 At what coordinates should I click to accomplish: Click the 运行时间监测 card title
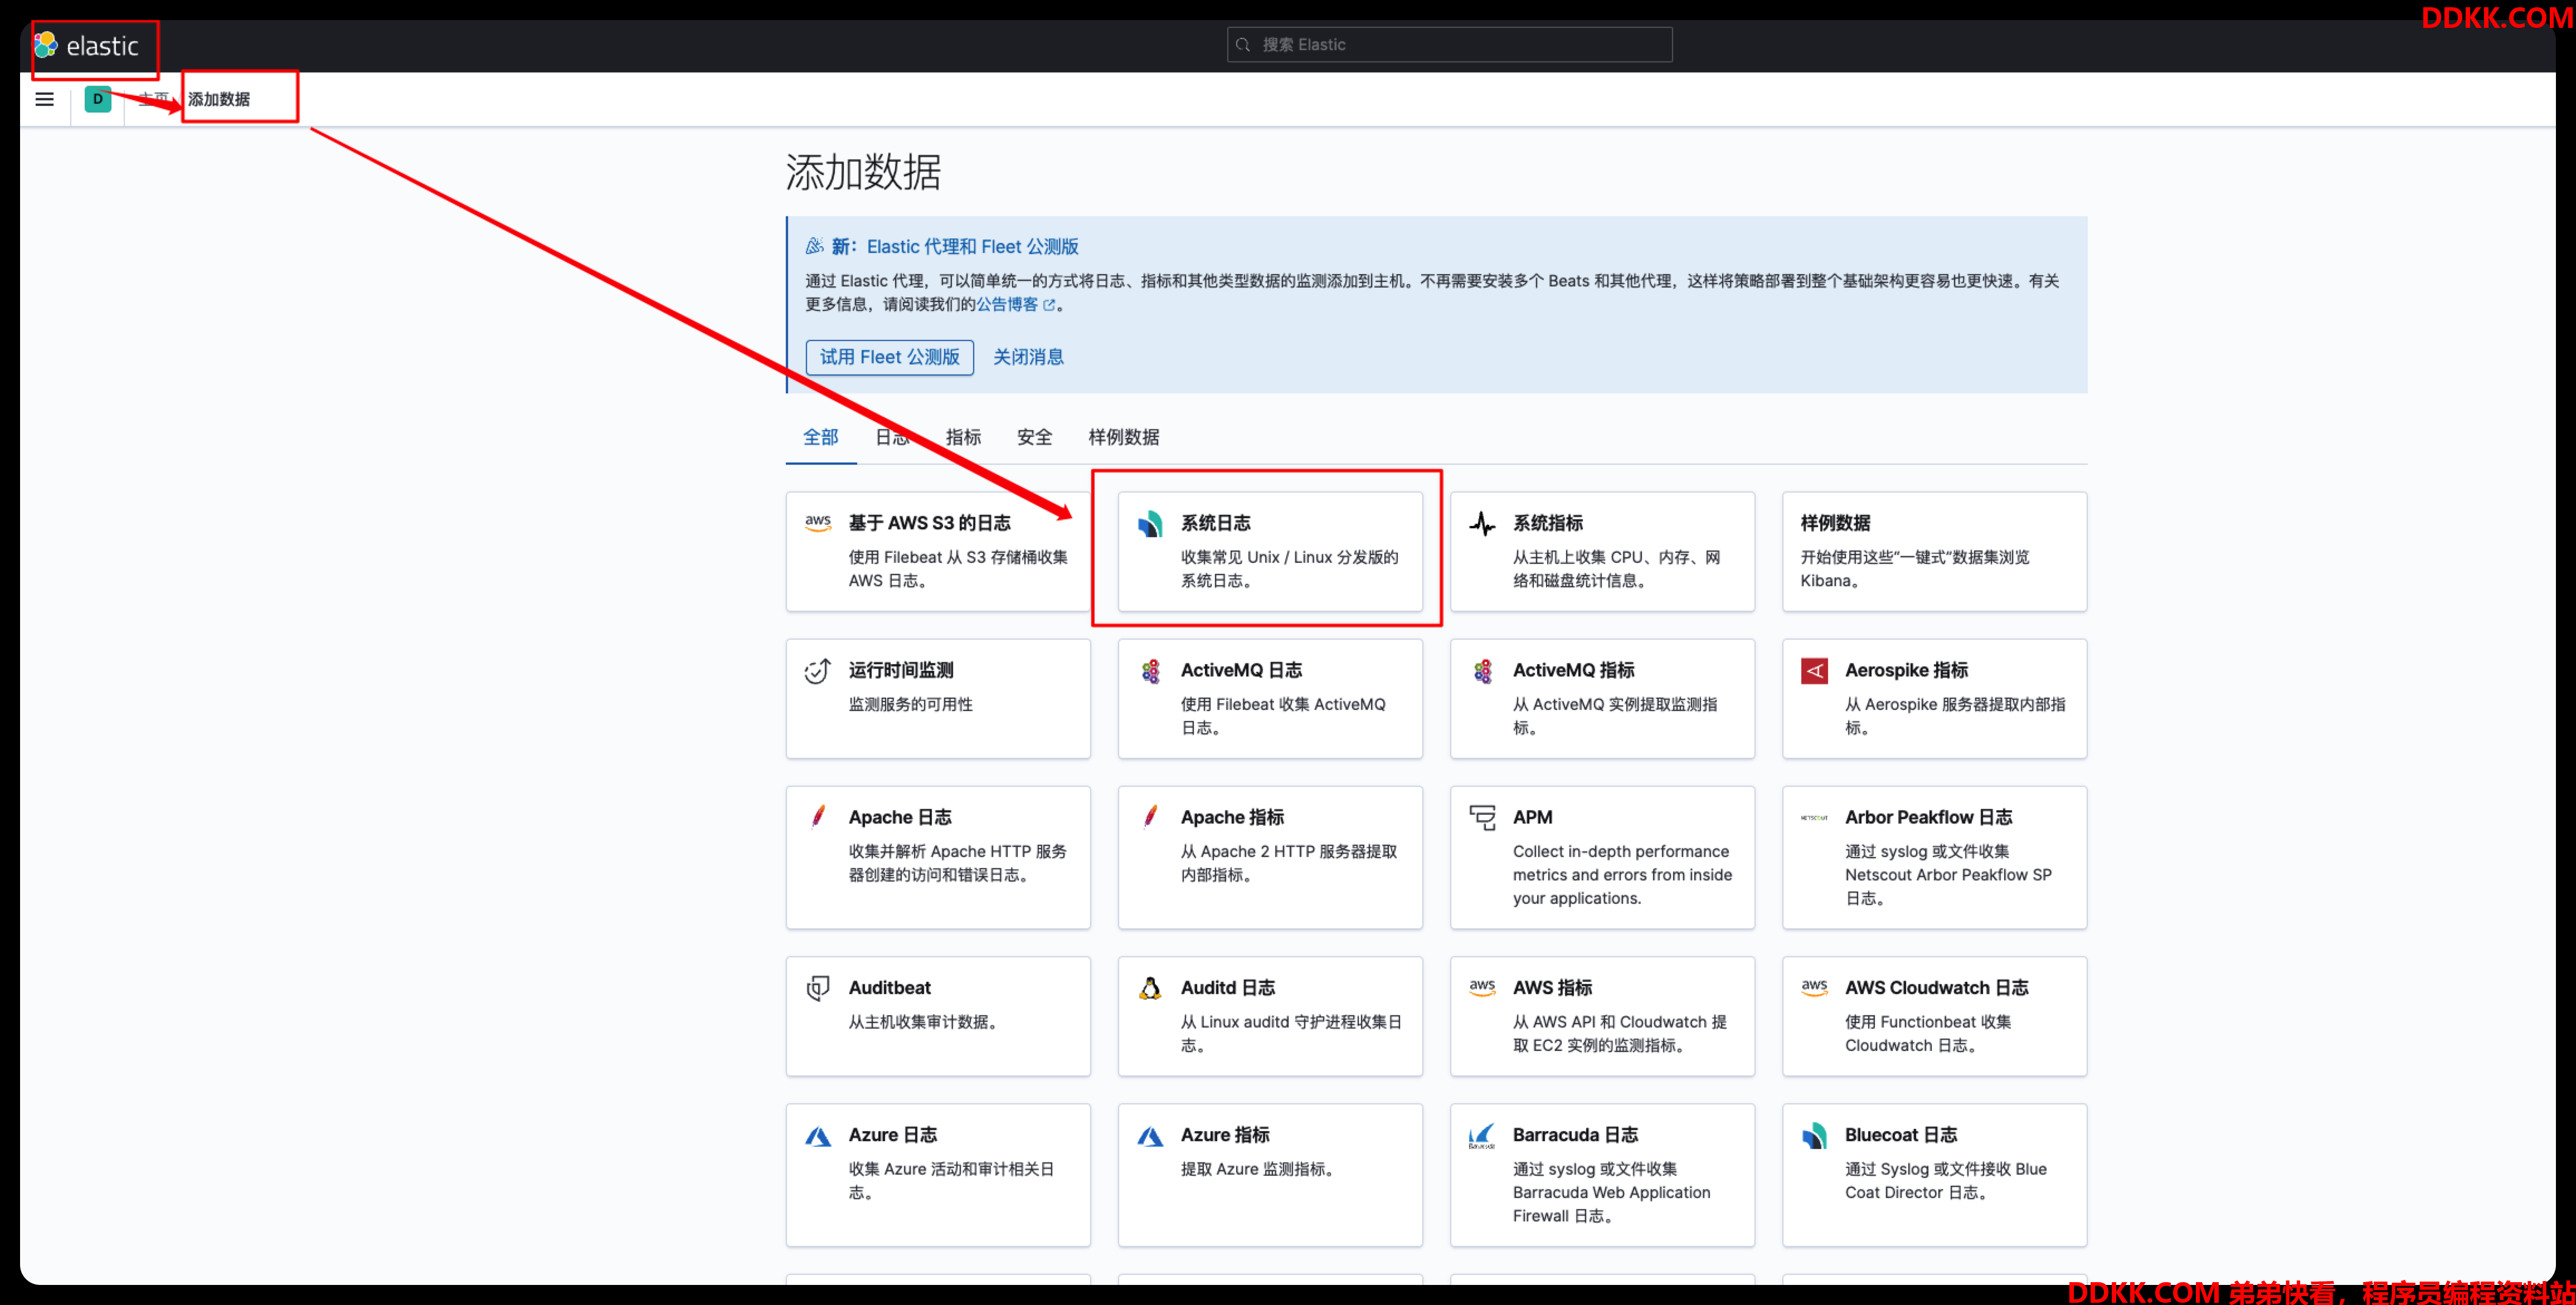tap(900, 670)
